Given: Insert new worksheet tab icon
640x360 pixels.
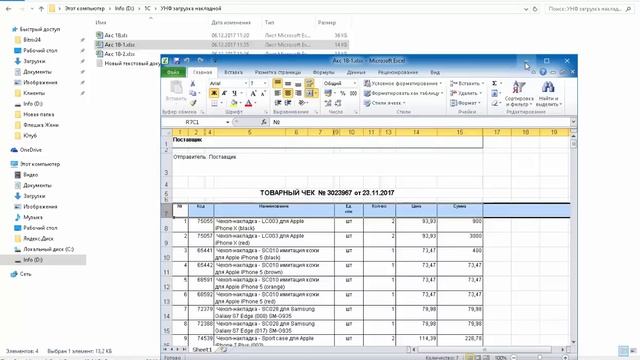Looking at the screenshot, I should [x=223, y=349].
